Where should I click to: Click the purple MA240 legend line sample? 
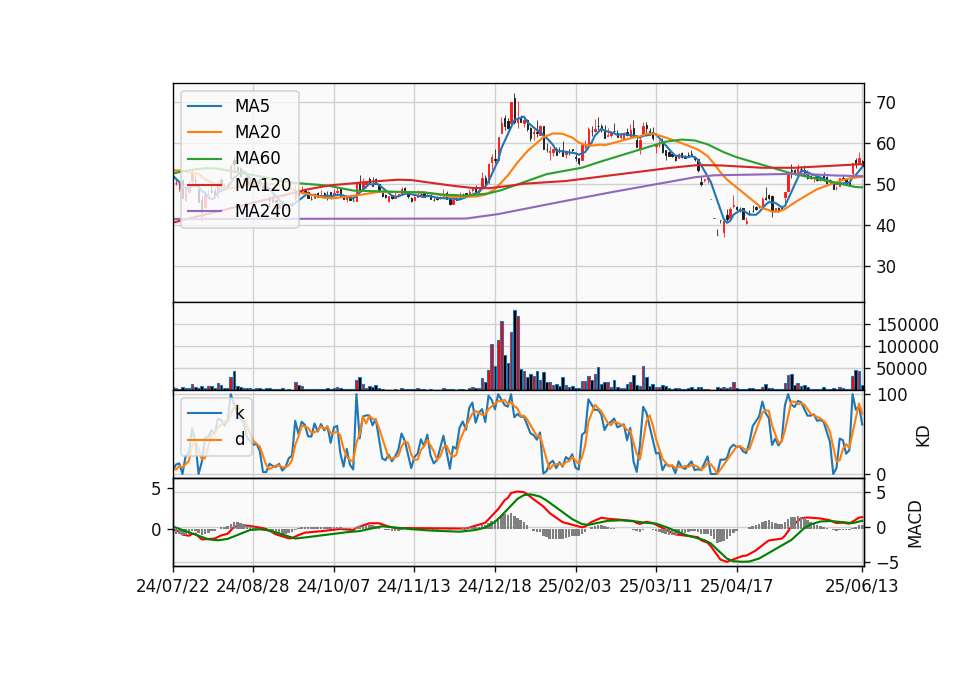tap(204, 212)
